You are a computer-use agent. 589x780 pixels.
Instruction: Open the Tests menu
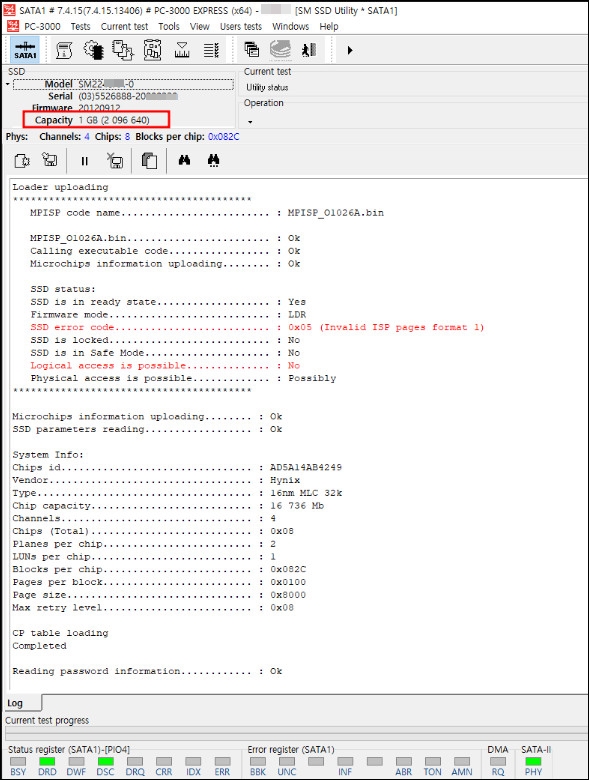[x=80, y=26]
